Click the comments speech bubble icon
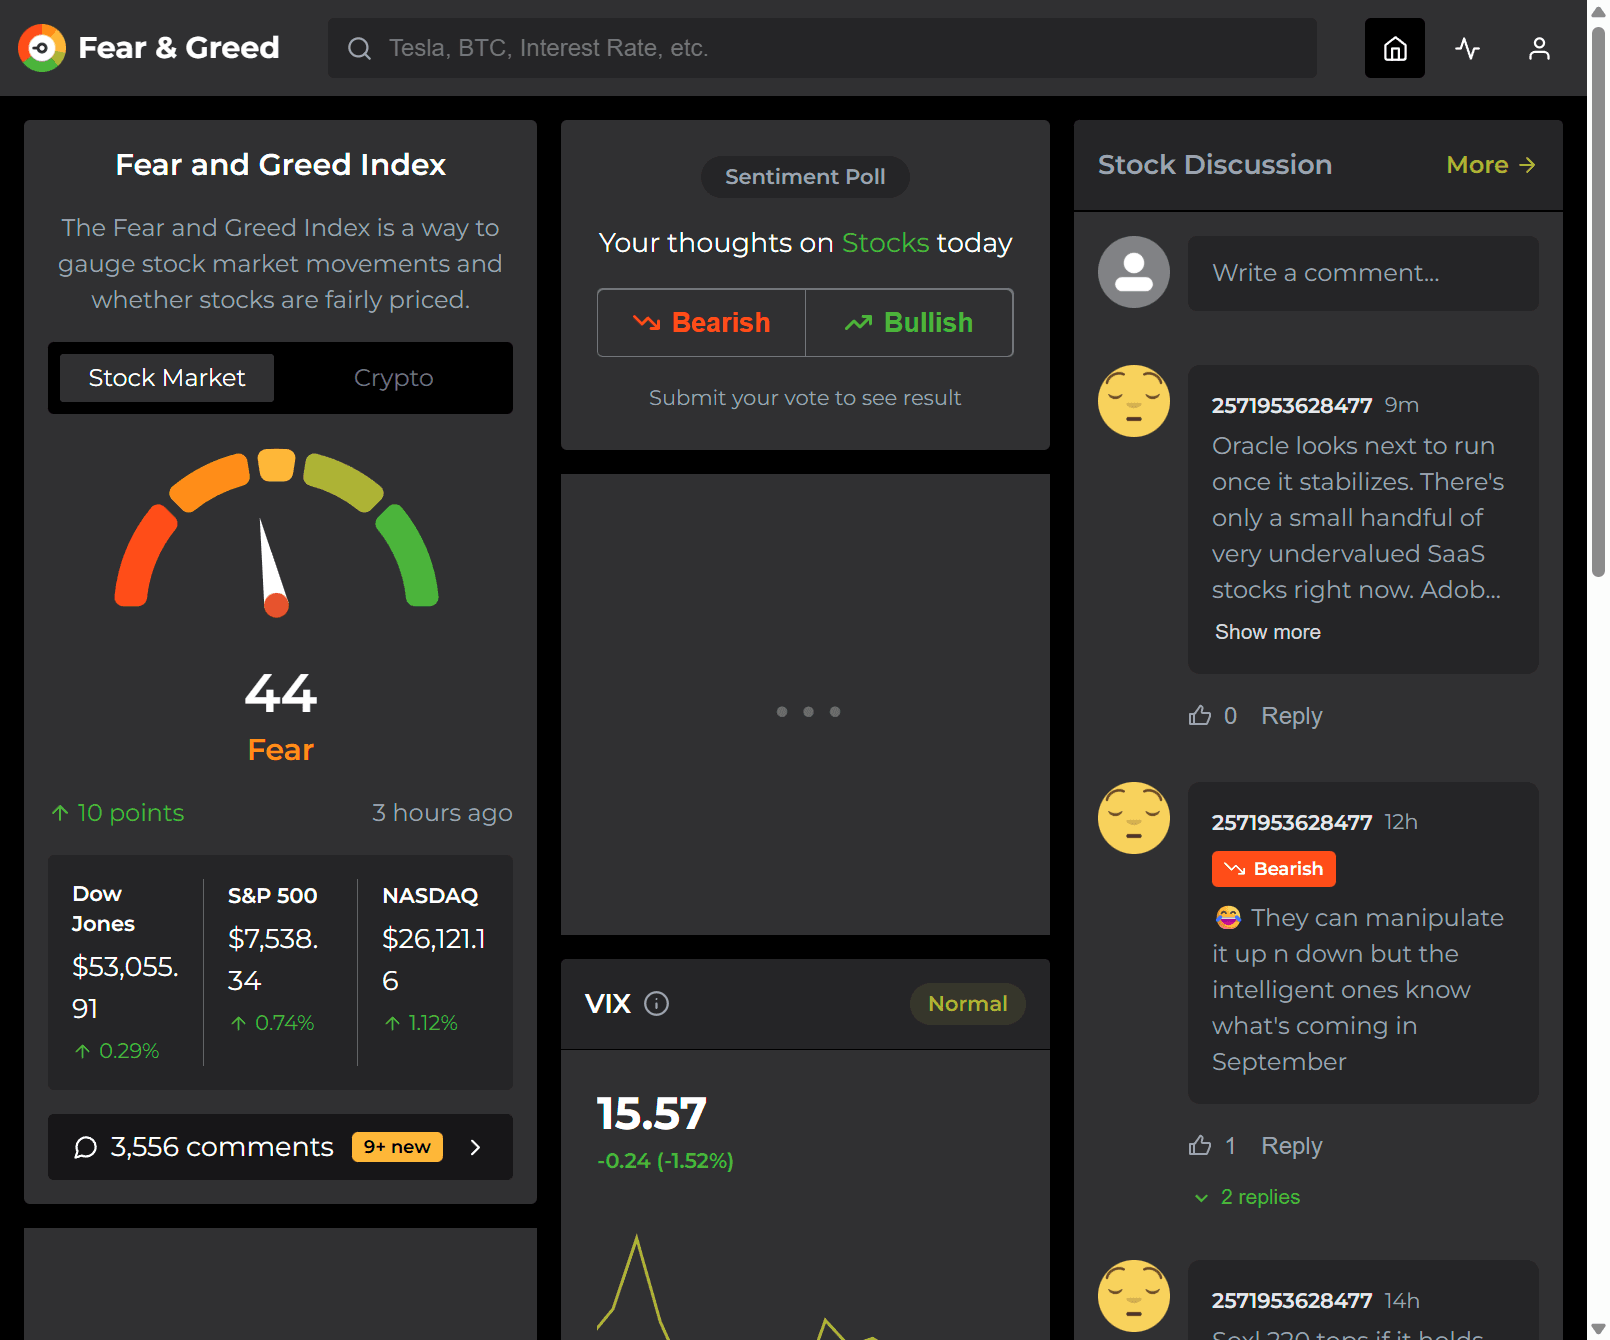The width and height of the screenshot is (1610, 1340). click(x=86, y=1147)
